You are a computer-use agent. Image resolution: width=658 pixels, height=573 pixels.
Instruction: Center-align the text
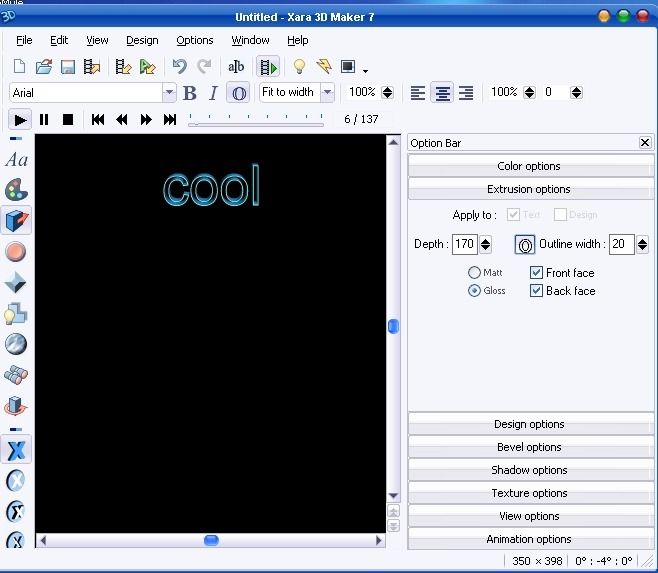(442, 92)
